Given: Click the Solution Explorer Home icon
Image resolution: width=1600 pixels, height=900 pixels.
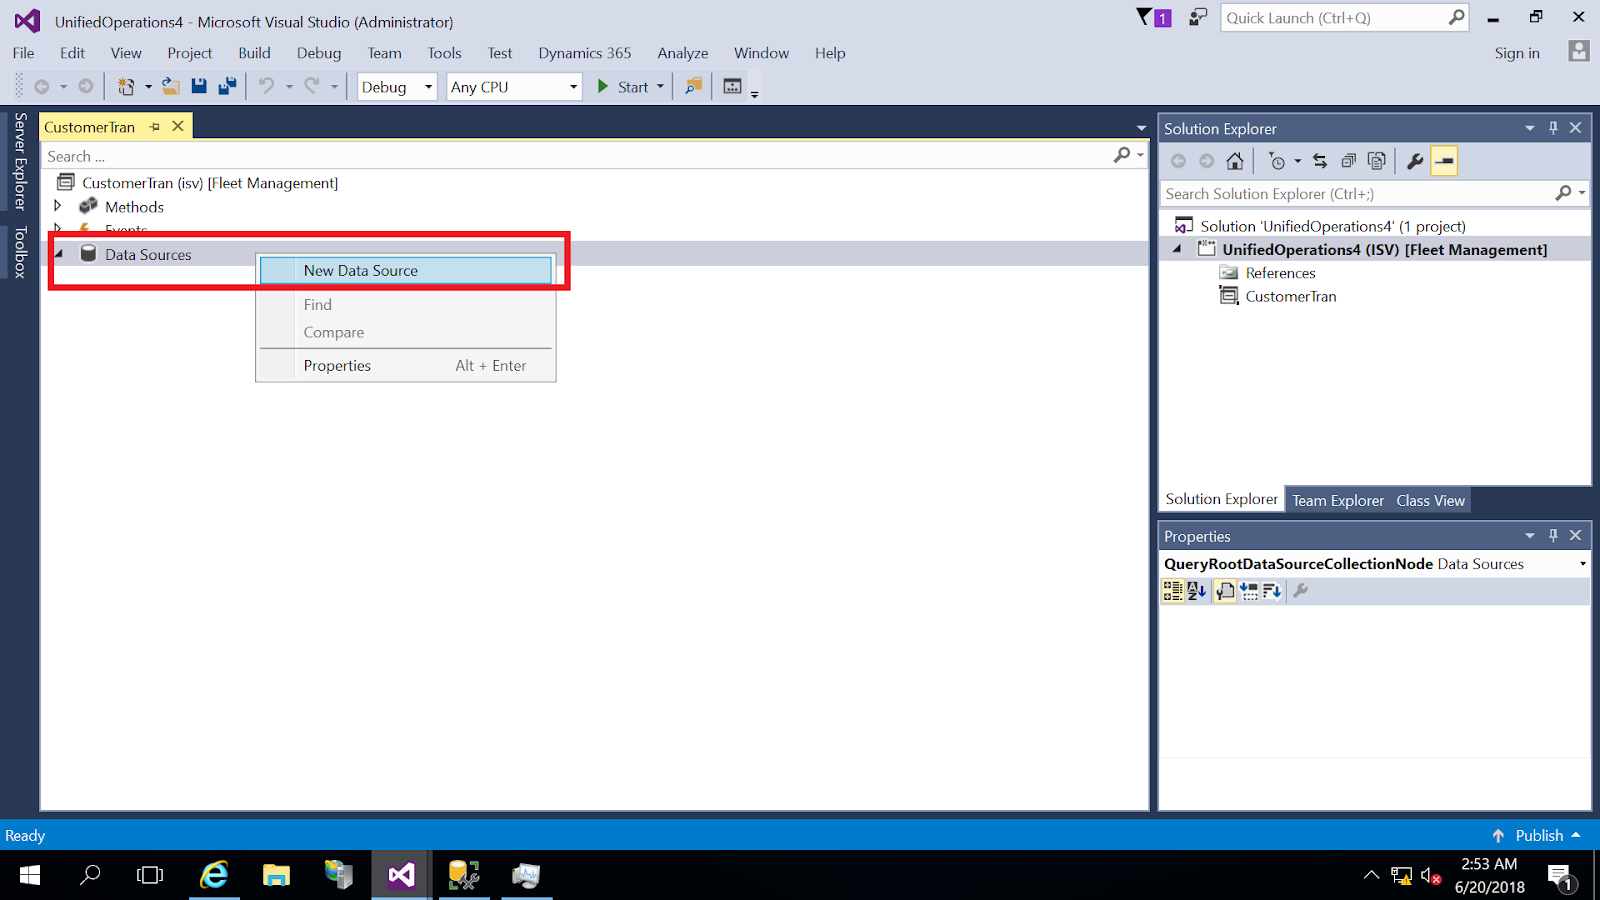Looking at the screenshot, I should click(1235, 161).
